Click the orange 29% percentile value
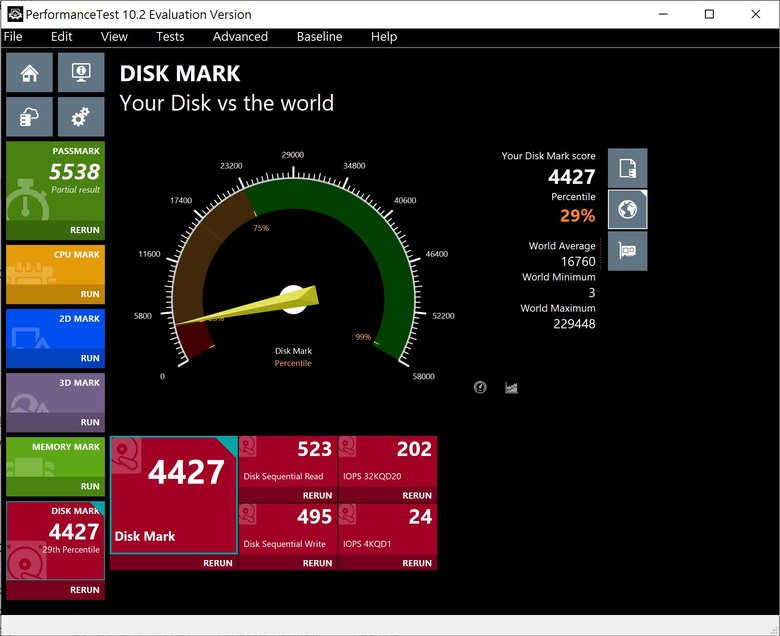The width and height of the screenshot is (780, 636). coord(578,216)
